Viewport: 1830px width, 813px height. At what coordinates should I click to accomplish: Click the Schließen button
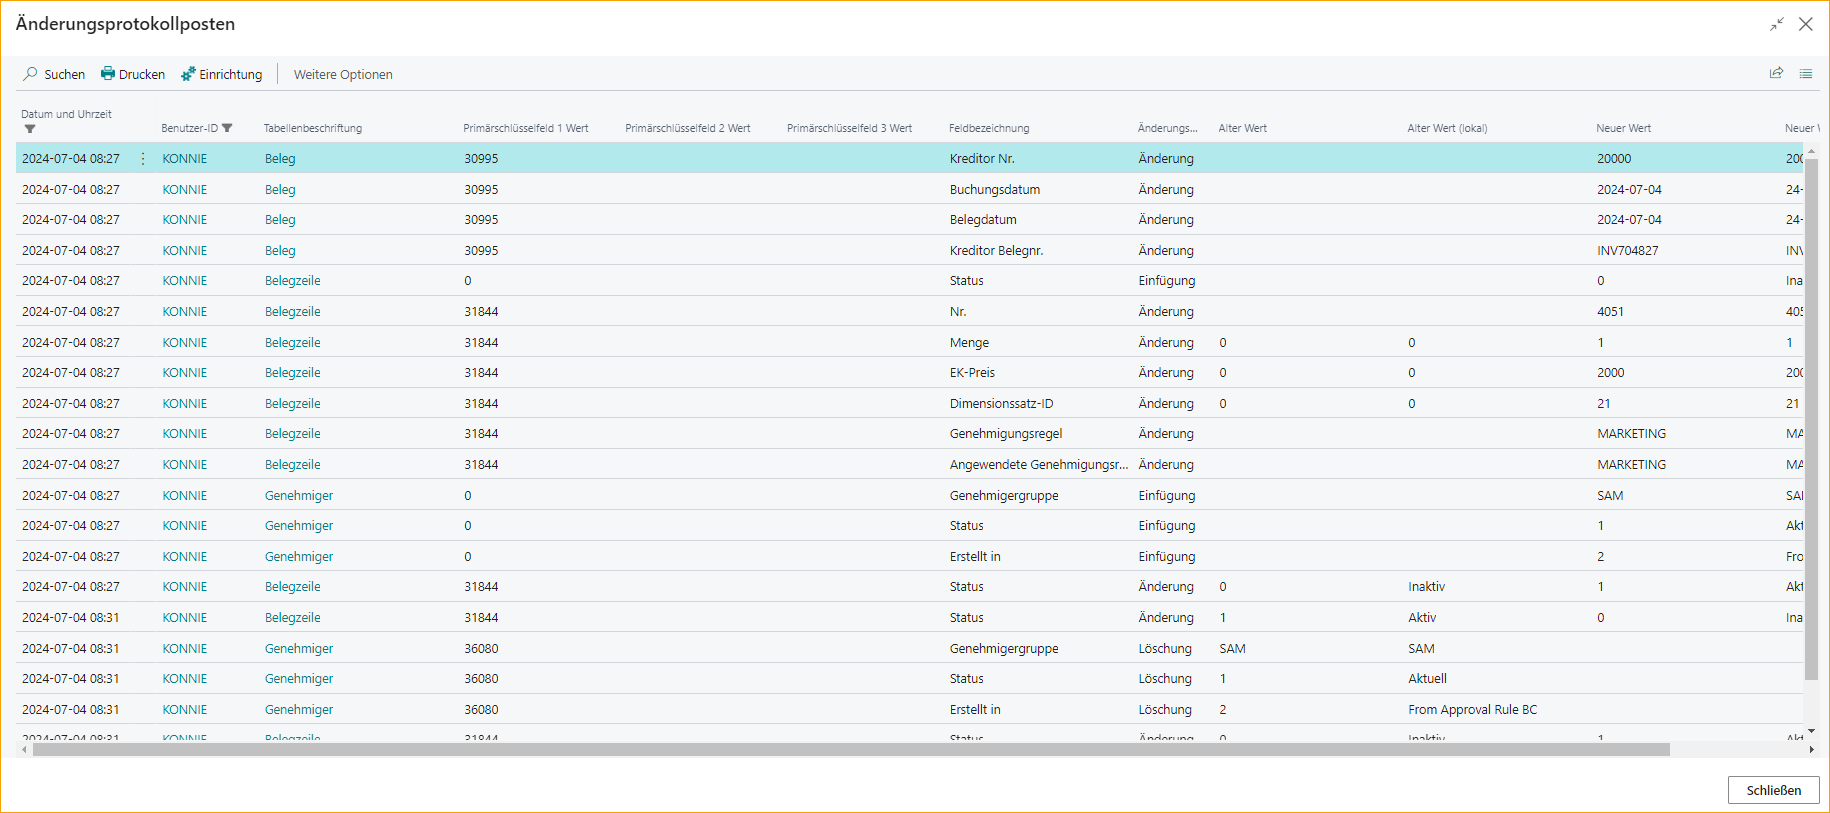(x=1774, y=790)
